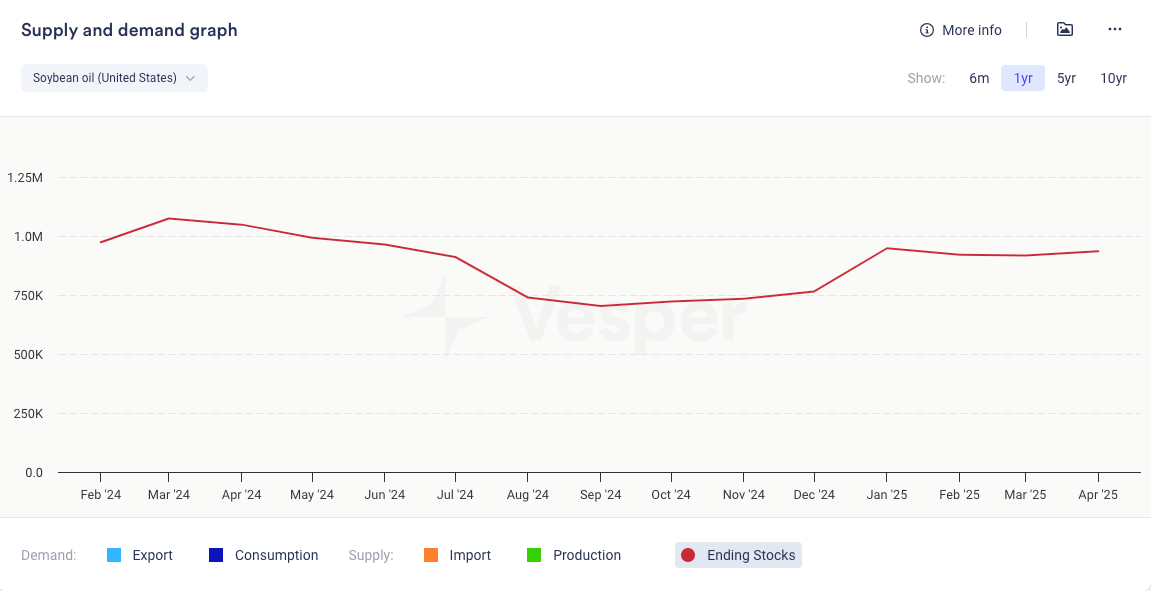The width and height of the screenshot is (1151, 591).
Task: Click the light blue Export legend square
Action: point(114,555)
